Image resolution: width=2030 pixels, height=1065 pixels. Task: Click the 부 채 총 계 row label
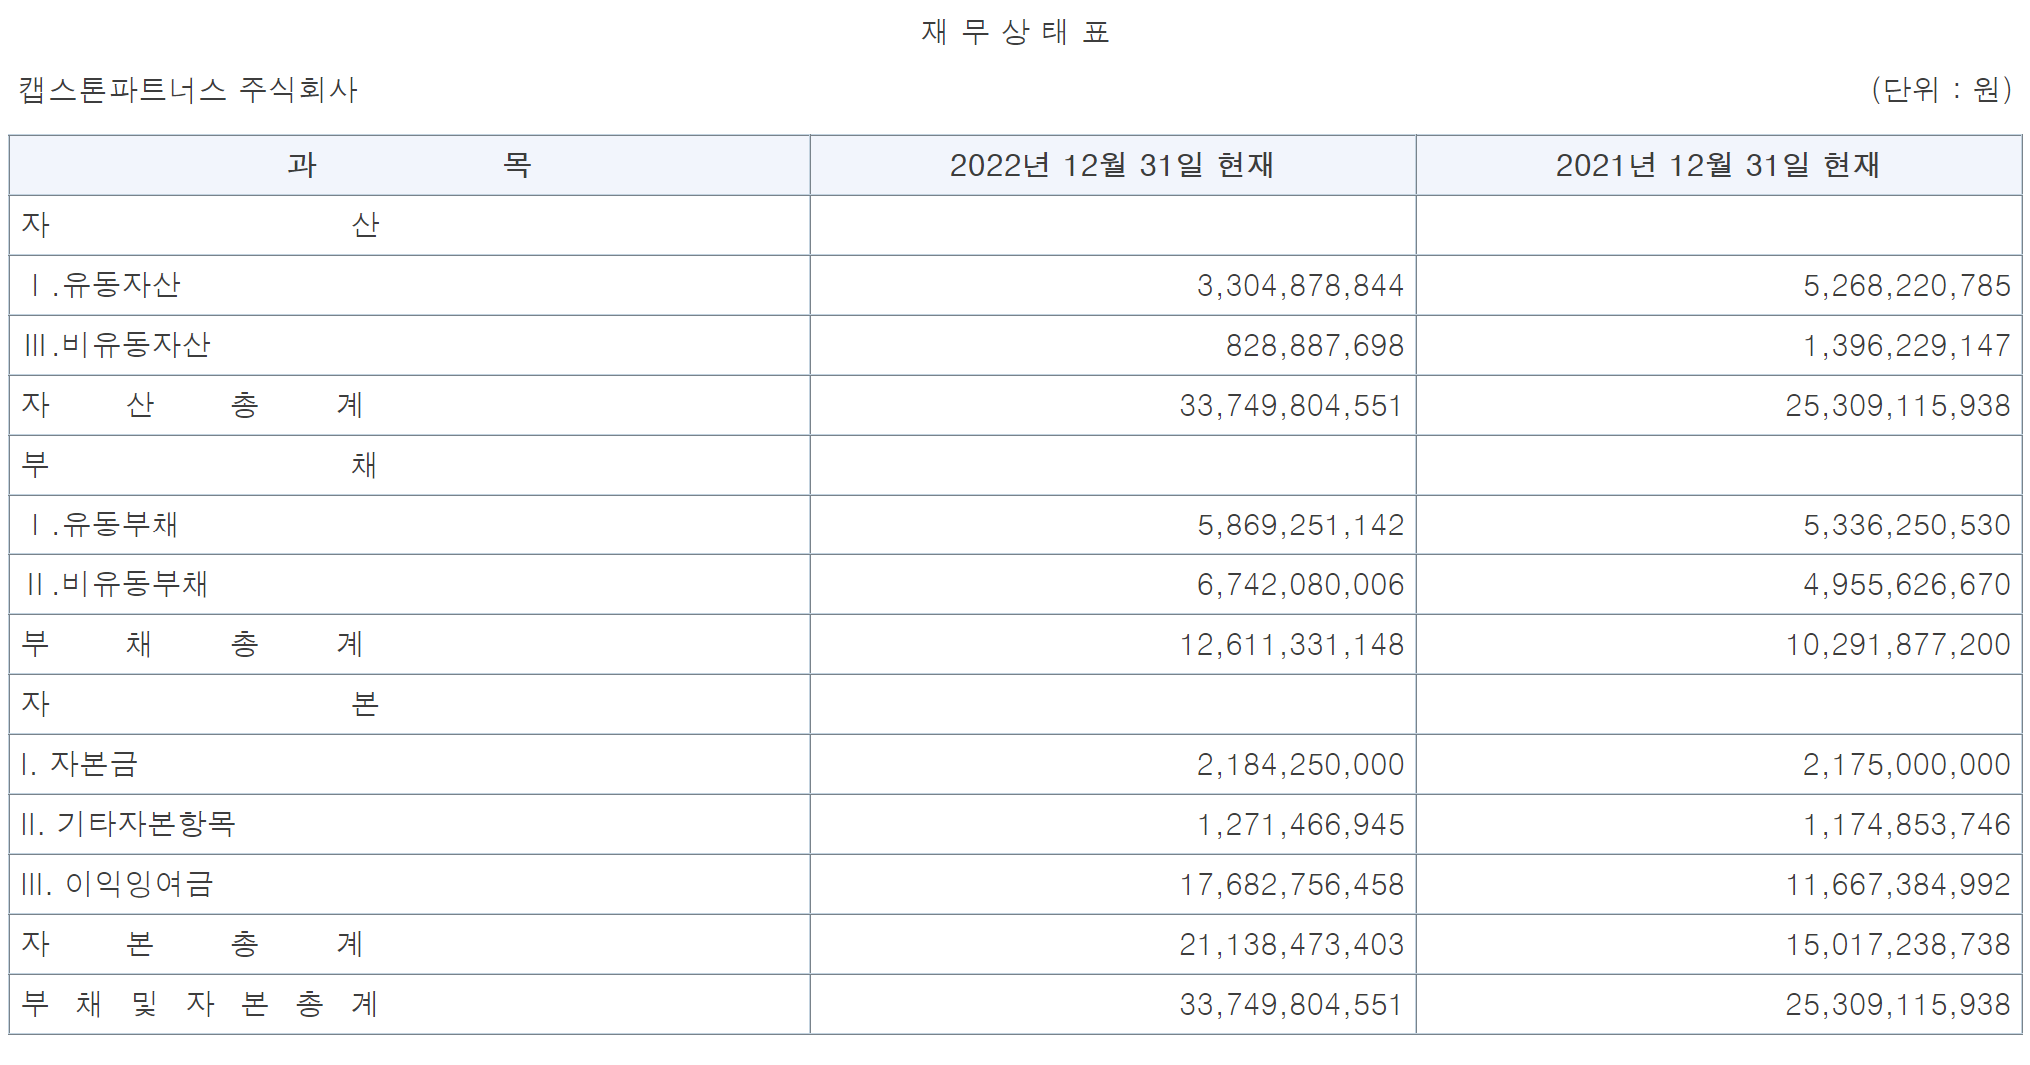pos(192,644)
